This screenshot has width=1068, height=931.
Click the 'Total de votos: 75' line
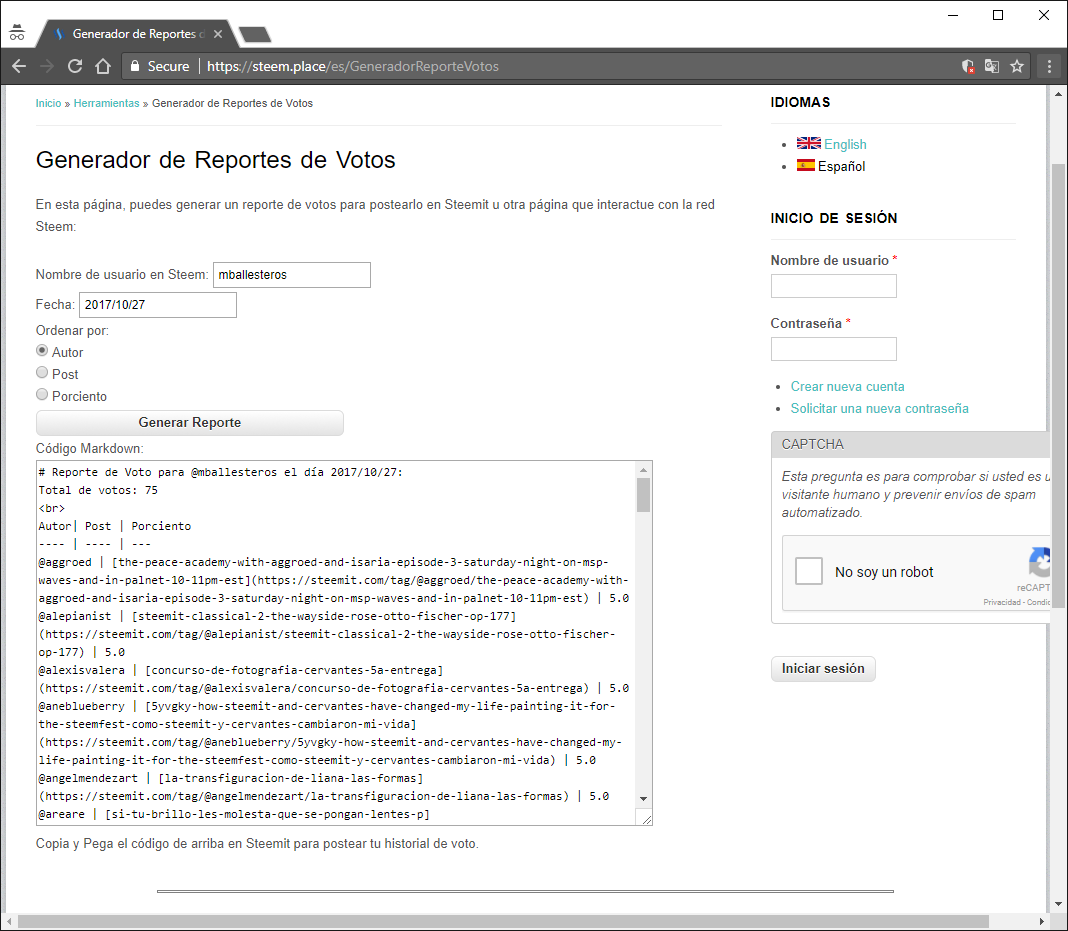coord(98,490)
